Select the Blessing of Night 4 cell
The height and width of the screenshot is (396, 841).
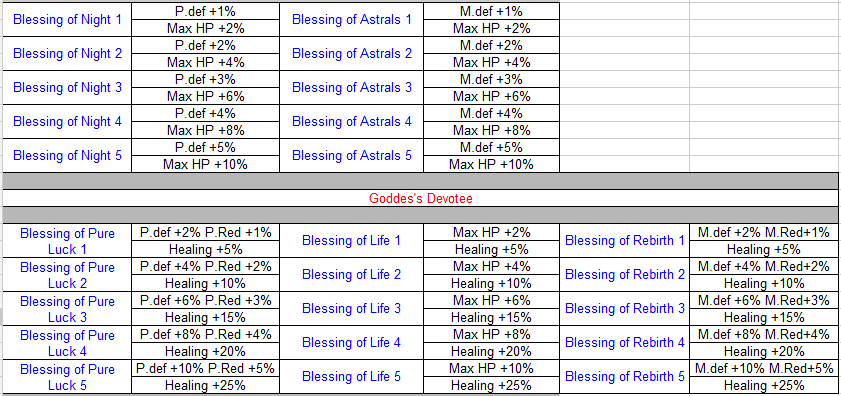coord(67,122)
